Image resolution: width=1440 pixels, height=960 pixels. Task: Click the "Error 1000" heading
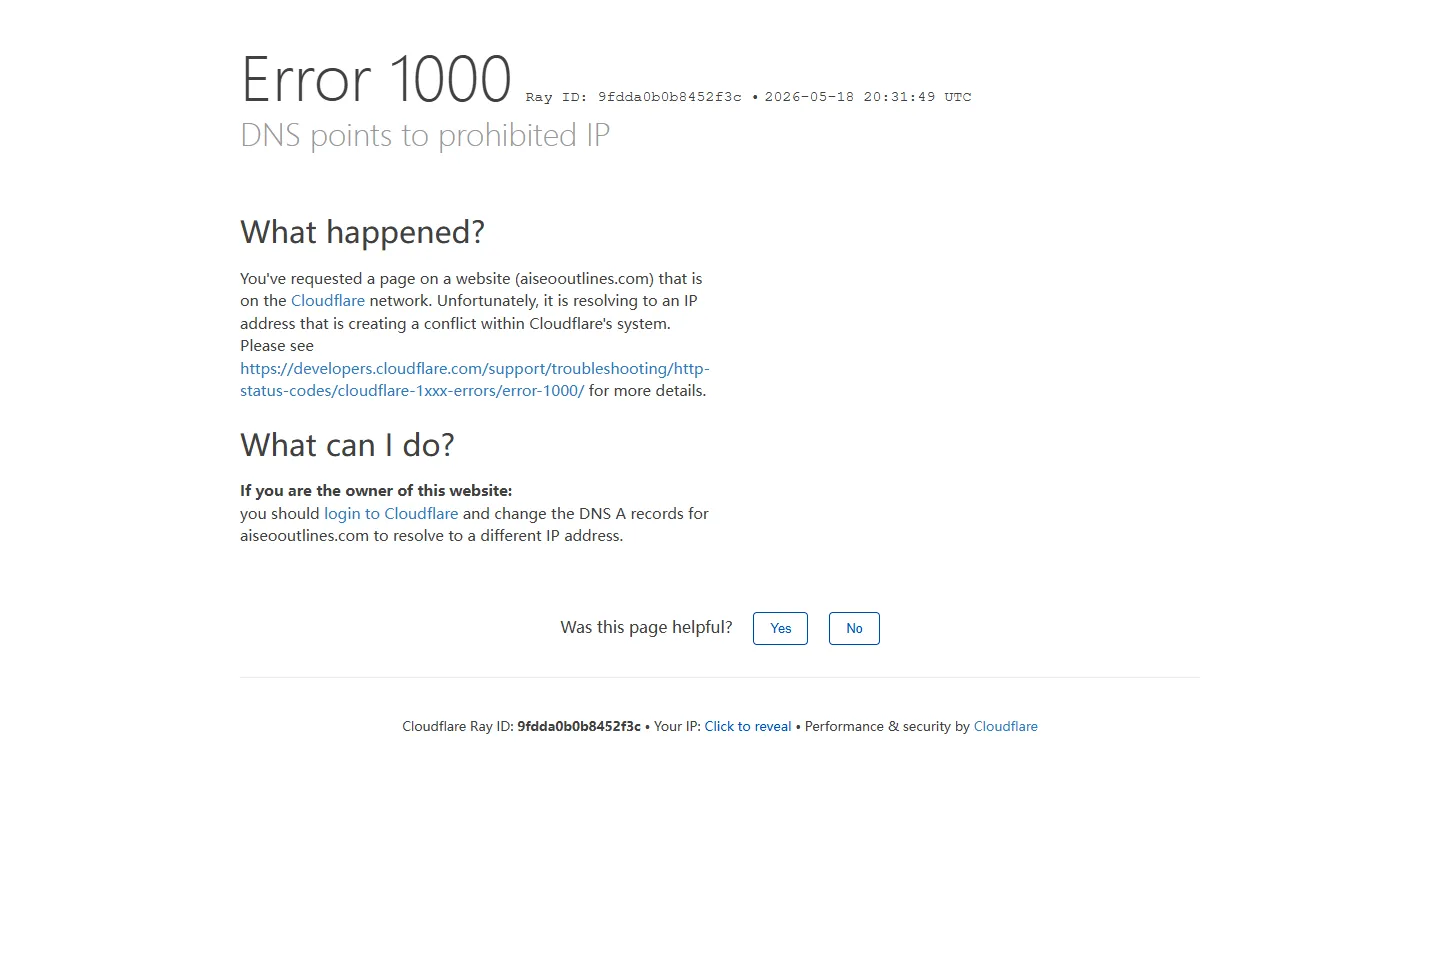(376, 79)
